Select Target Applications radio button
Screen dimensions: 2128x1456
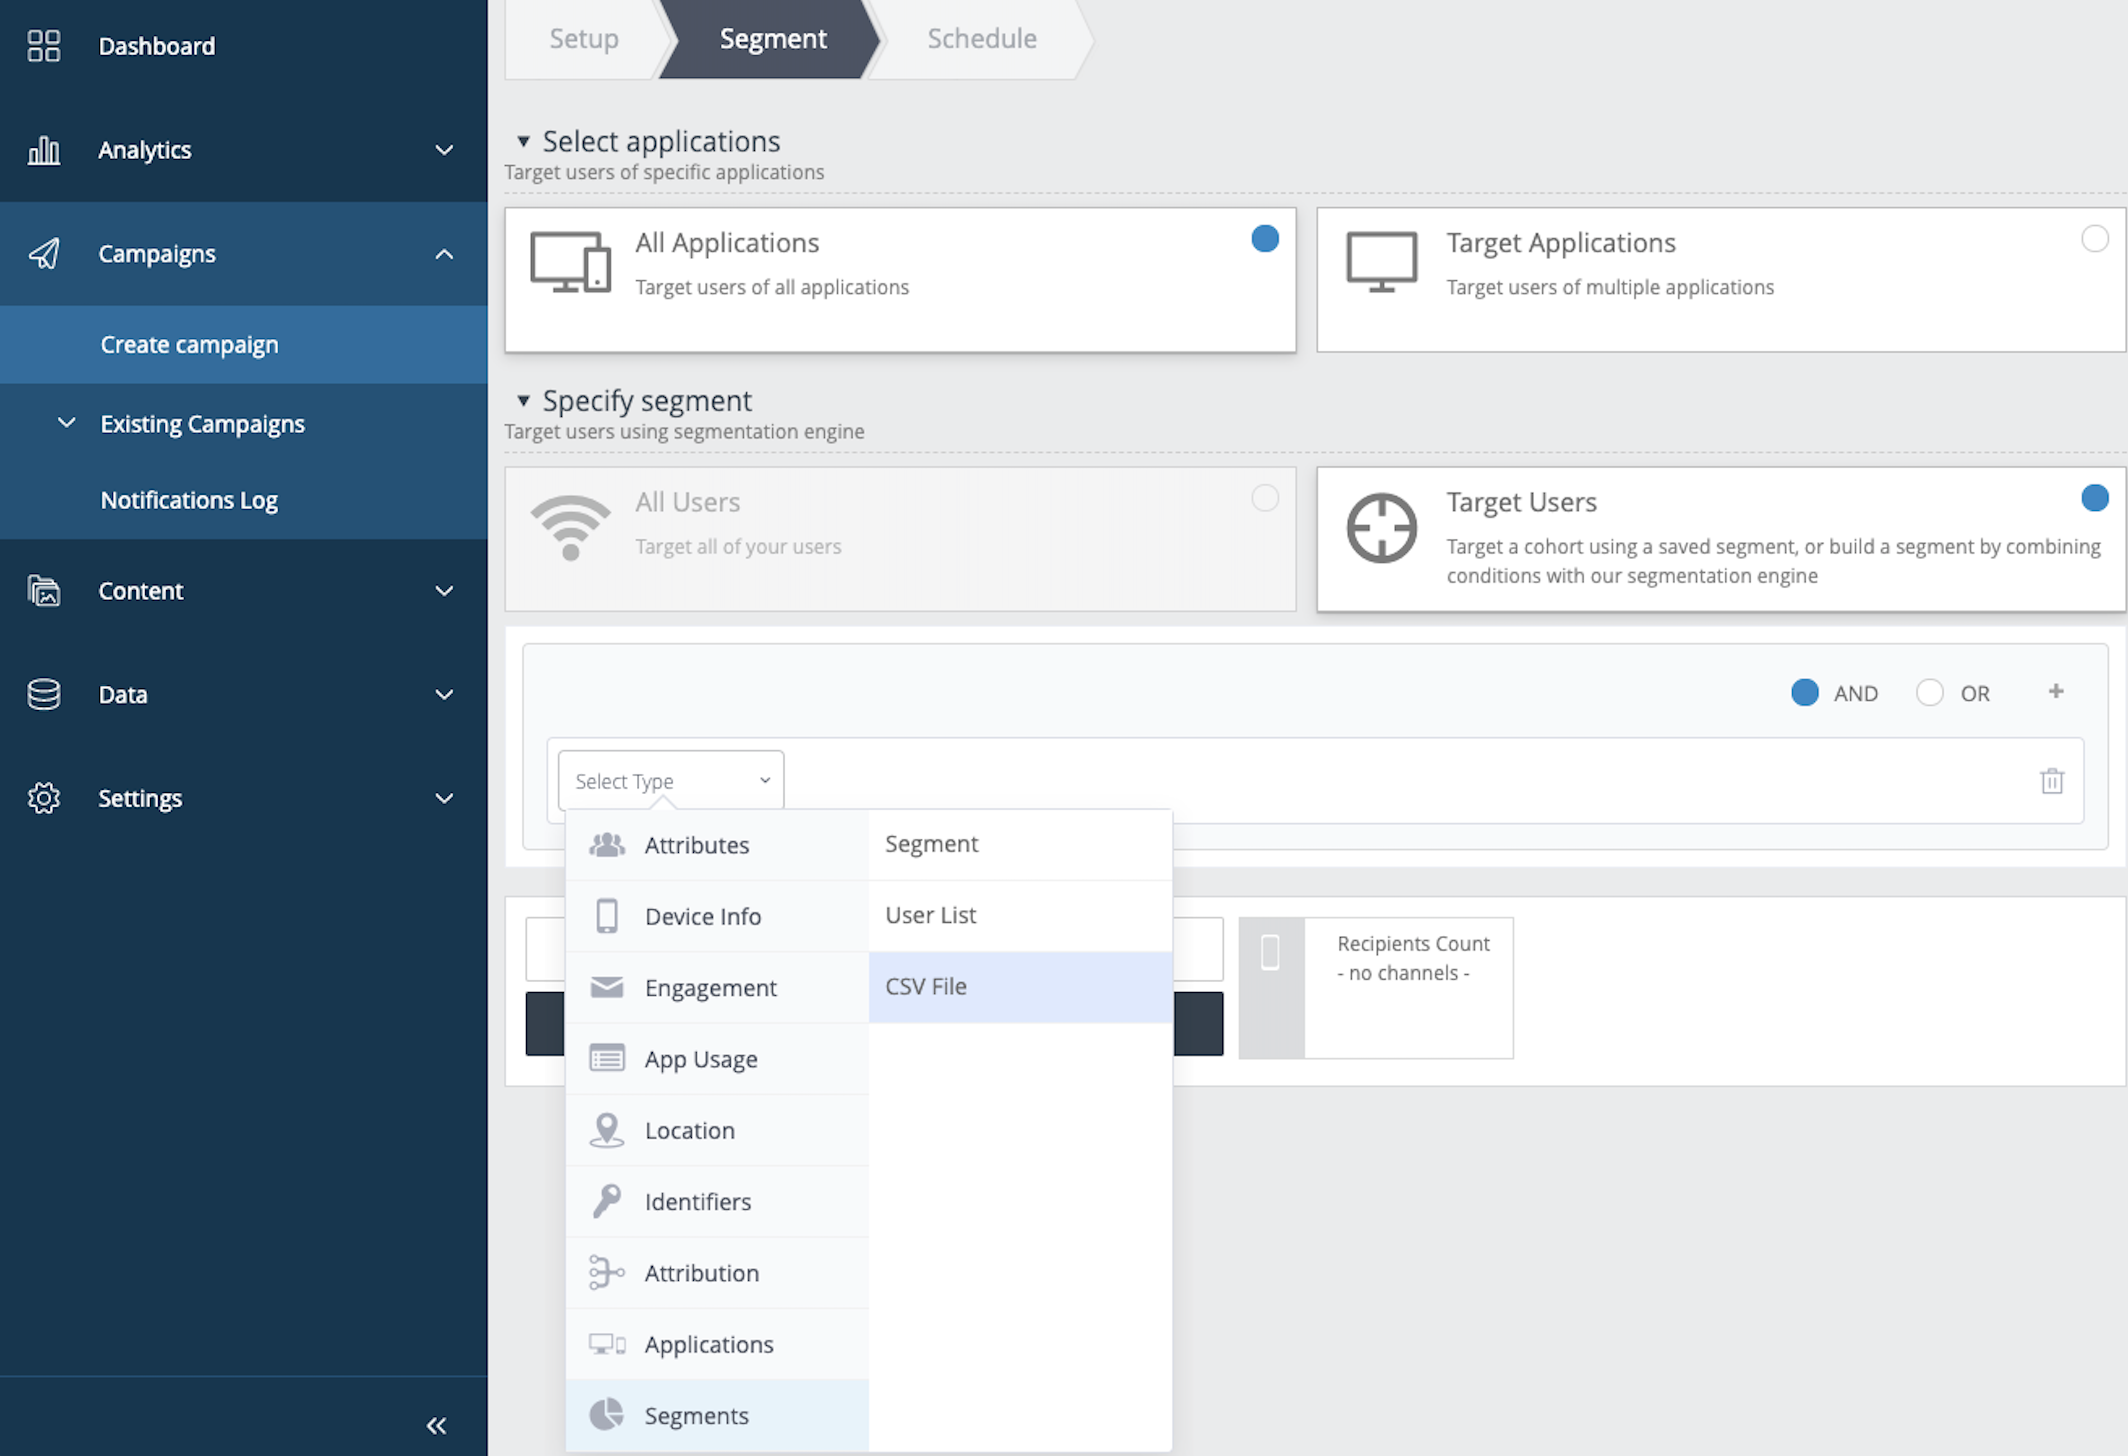(2094, 239)
